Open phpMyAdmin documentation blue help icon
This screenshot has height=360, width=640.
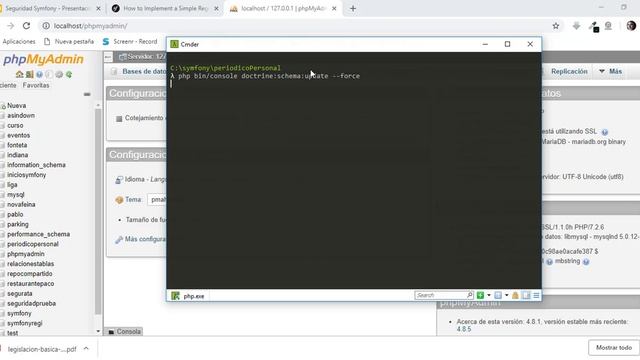point(39,75)
